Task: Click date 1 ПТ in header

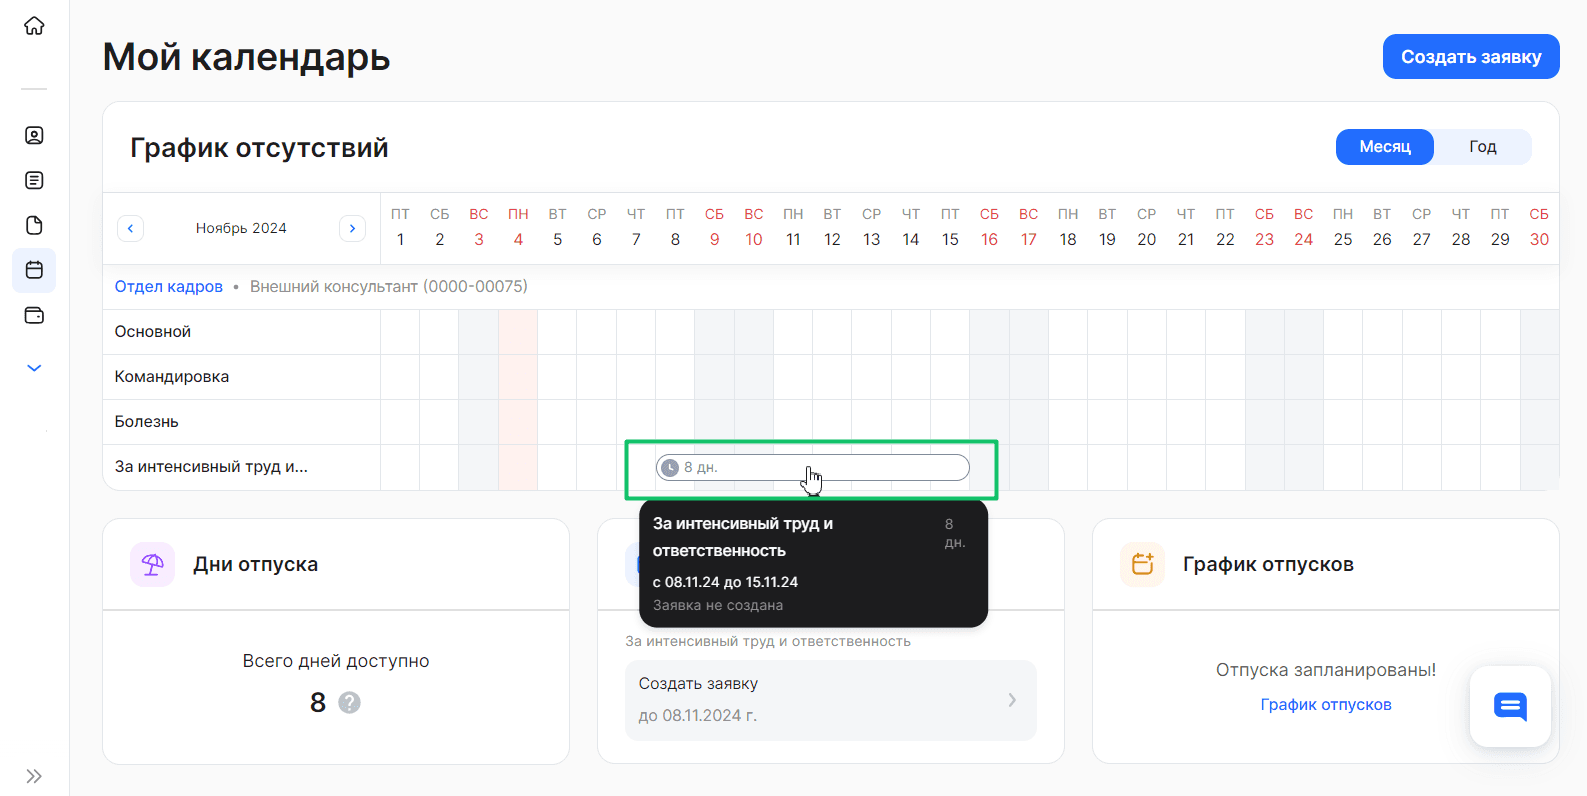Action: [x=400, y=228]
